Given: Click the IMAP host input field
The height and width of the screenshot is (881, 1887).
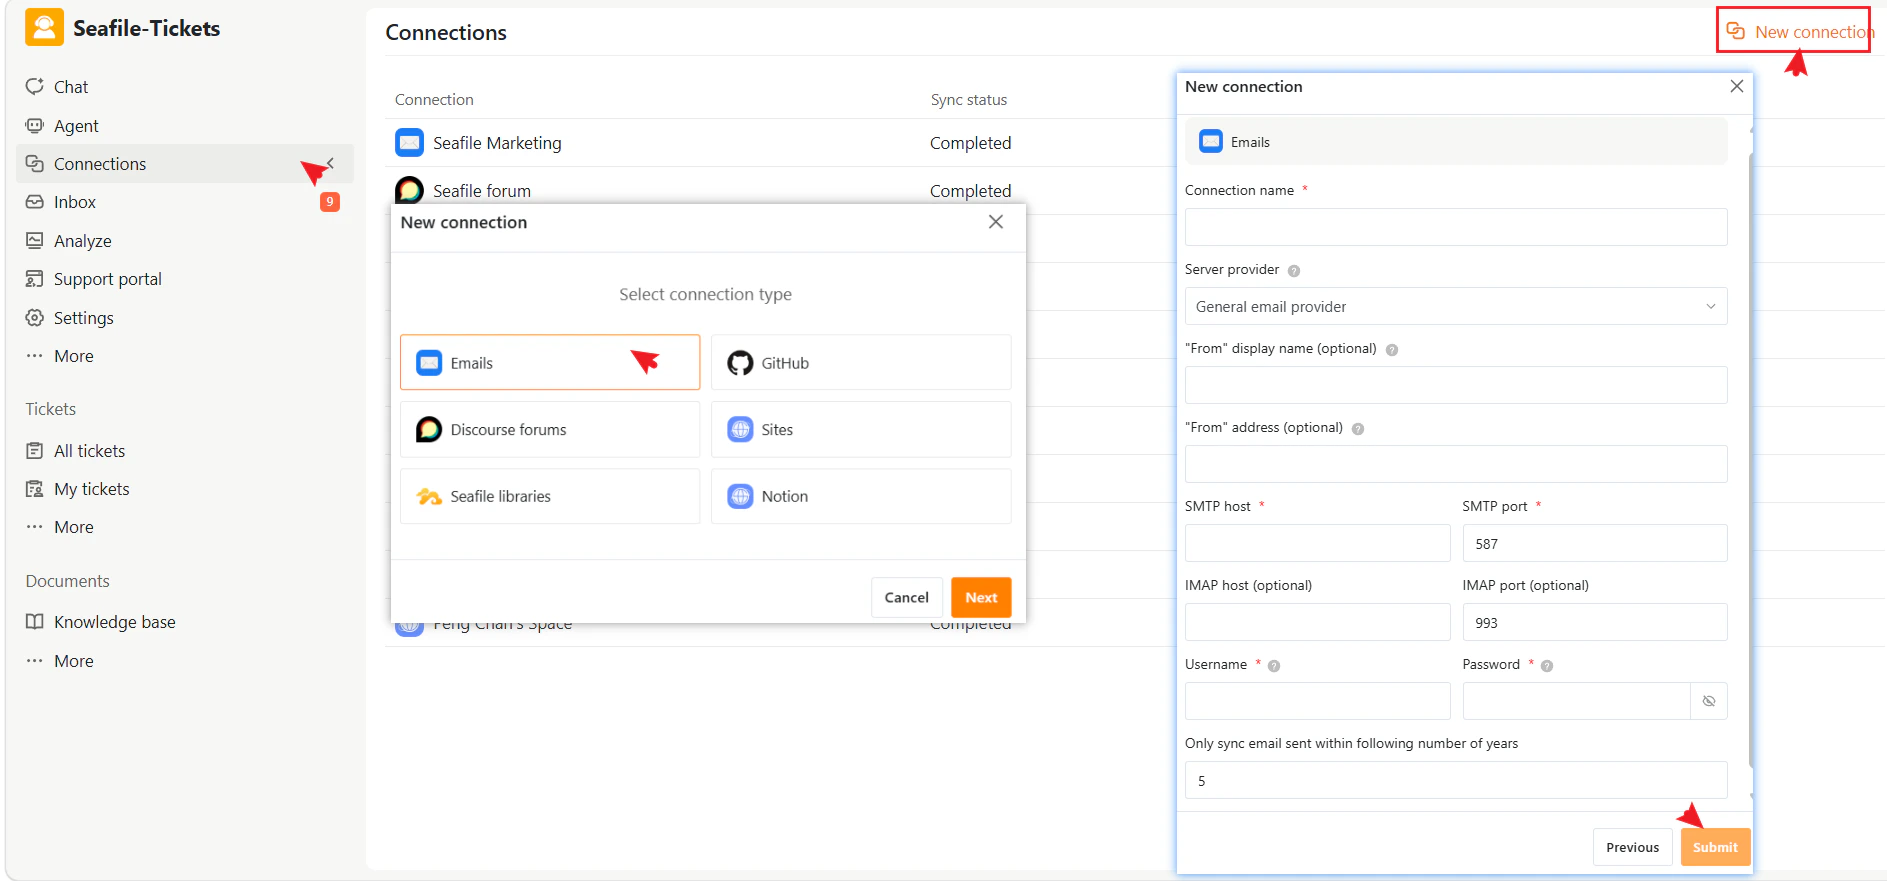Looking at the screenshot, I should point(1317,622).
